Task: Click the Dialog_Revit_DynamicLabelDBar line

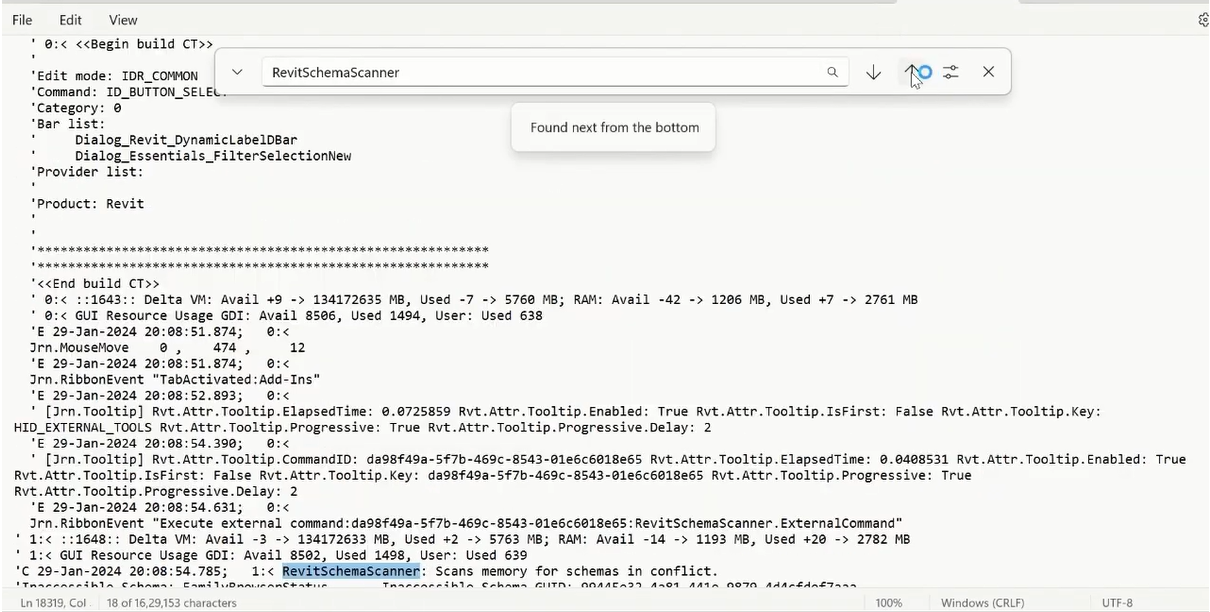Action: click(186, 140)
